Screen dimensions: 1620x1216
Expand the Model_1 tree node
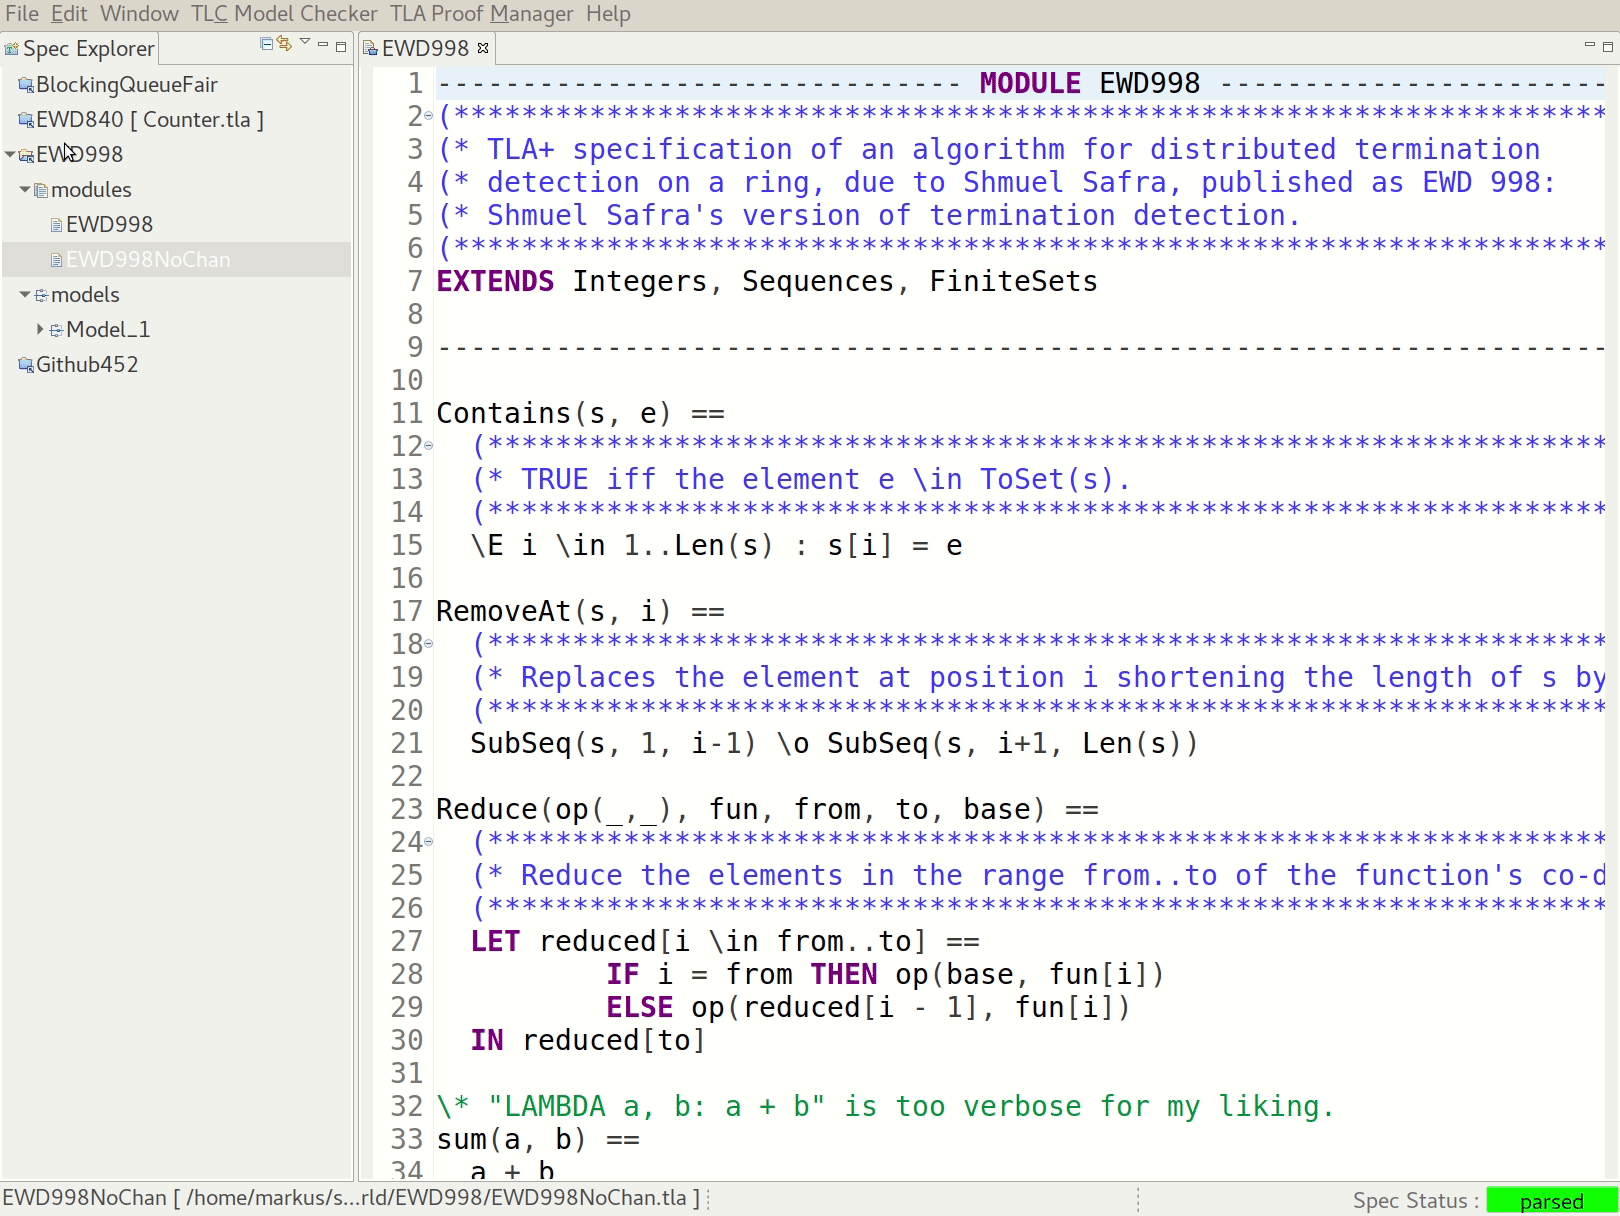coord(40,329)
